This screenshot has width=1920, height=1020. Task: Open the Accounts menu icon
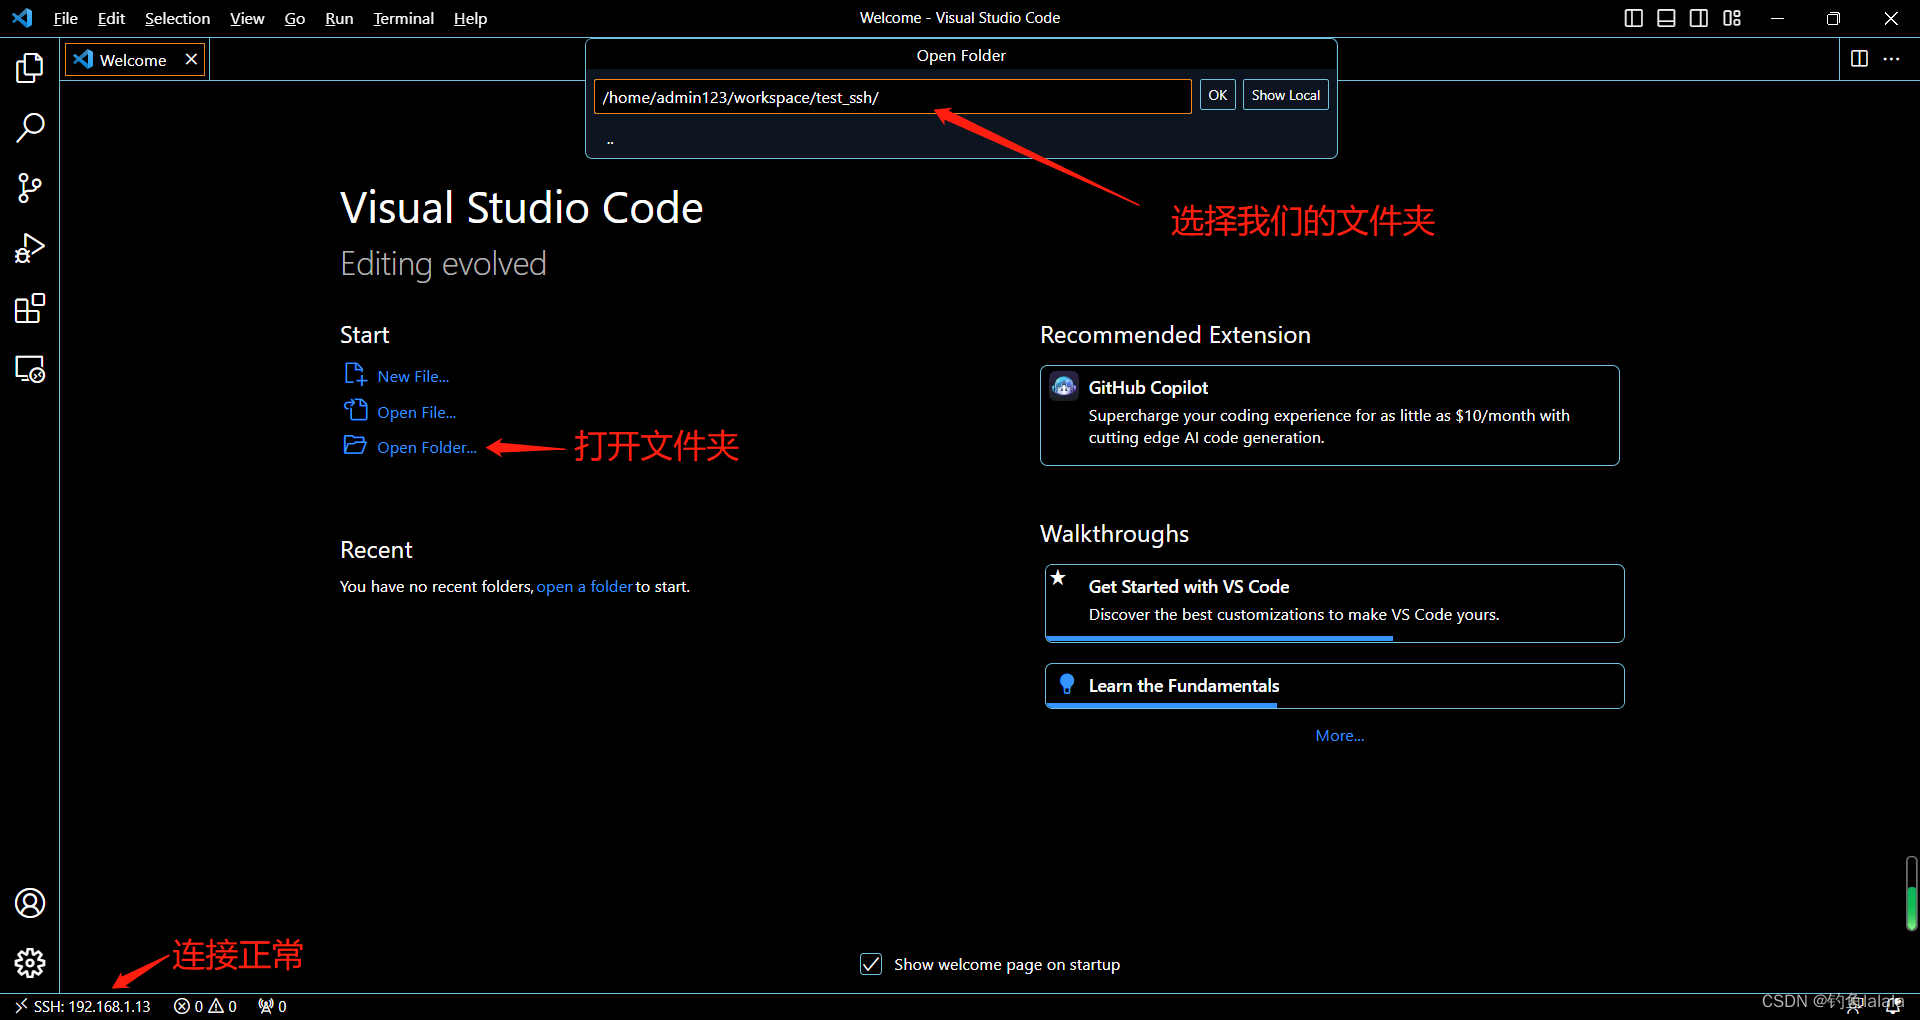pyautogui.click(x=30, y=903)
